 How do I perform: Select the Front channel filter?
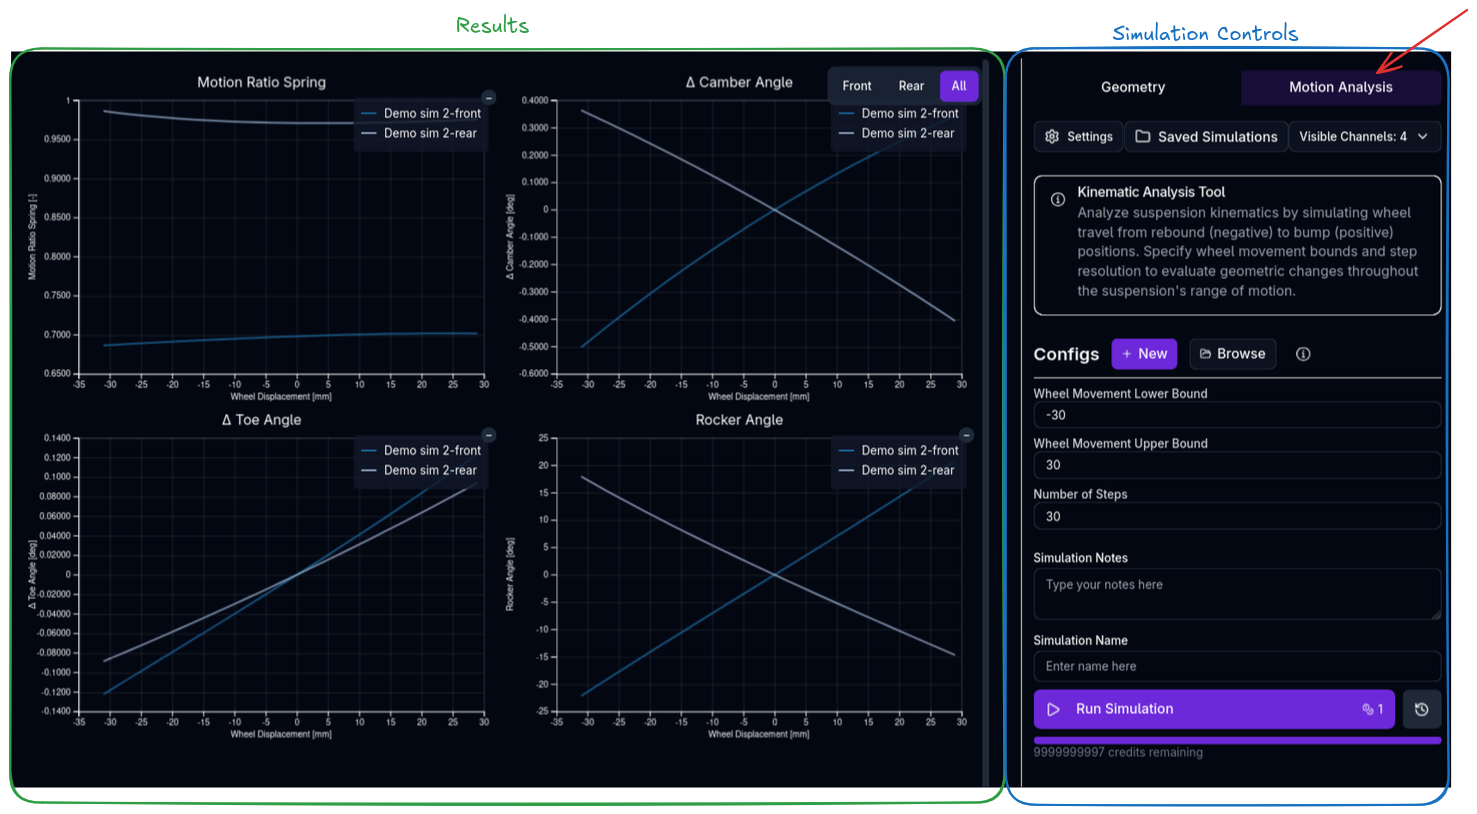click(x=856, y=86)
